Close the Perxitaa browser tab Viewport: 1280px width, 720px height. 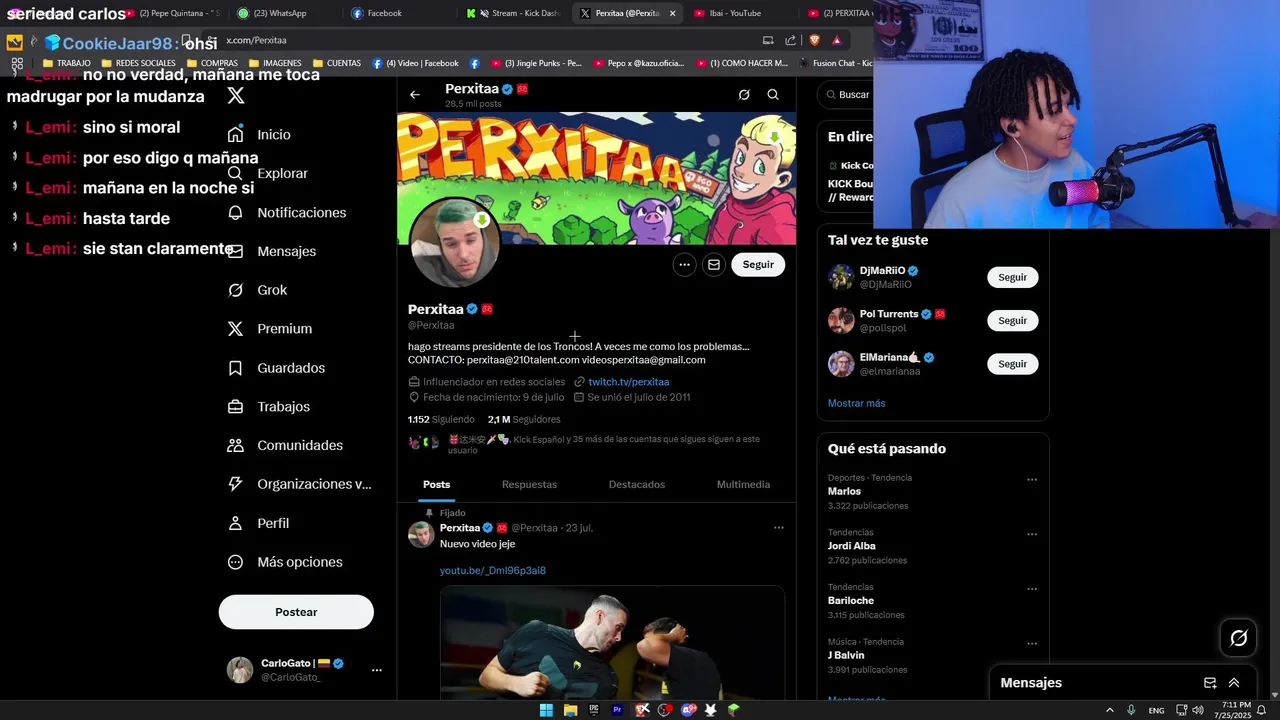pyautogui.click(x=672, y=13)
